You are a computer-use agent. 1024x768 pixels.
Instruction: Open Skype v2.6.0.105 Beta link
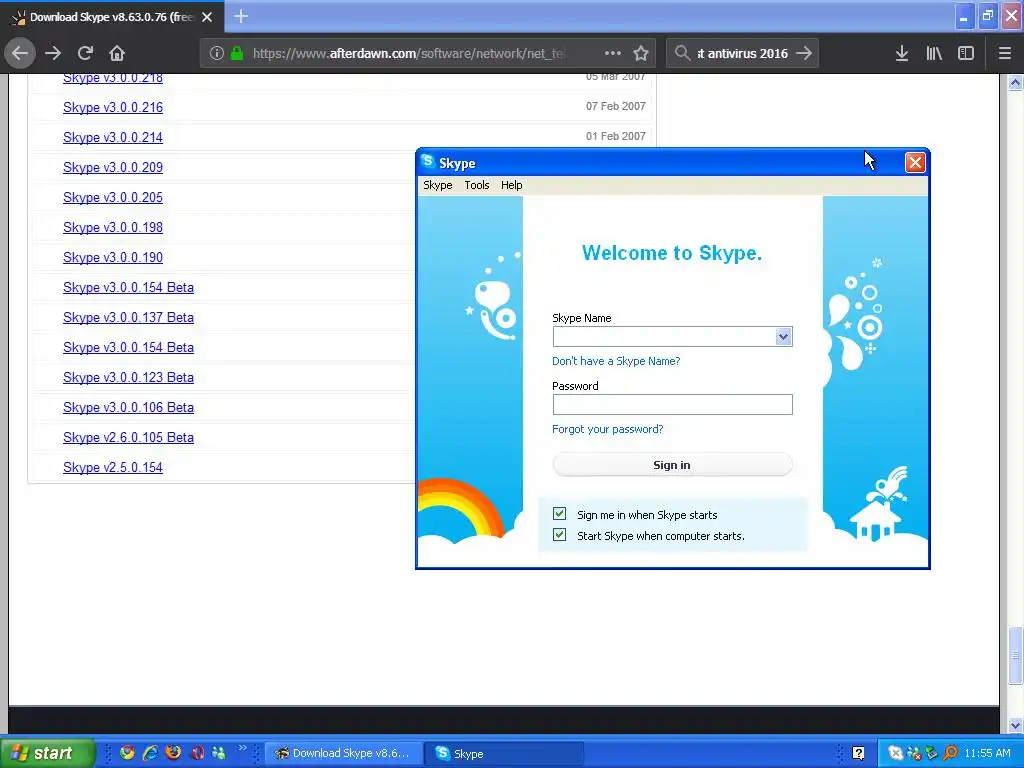(x=128, y=438)
